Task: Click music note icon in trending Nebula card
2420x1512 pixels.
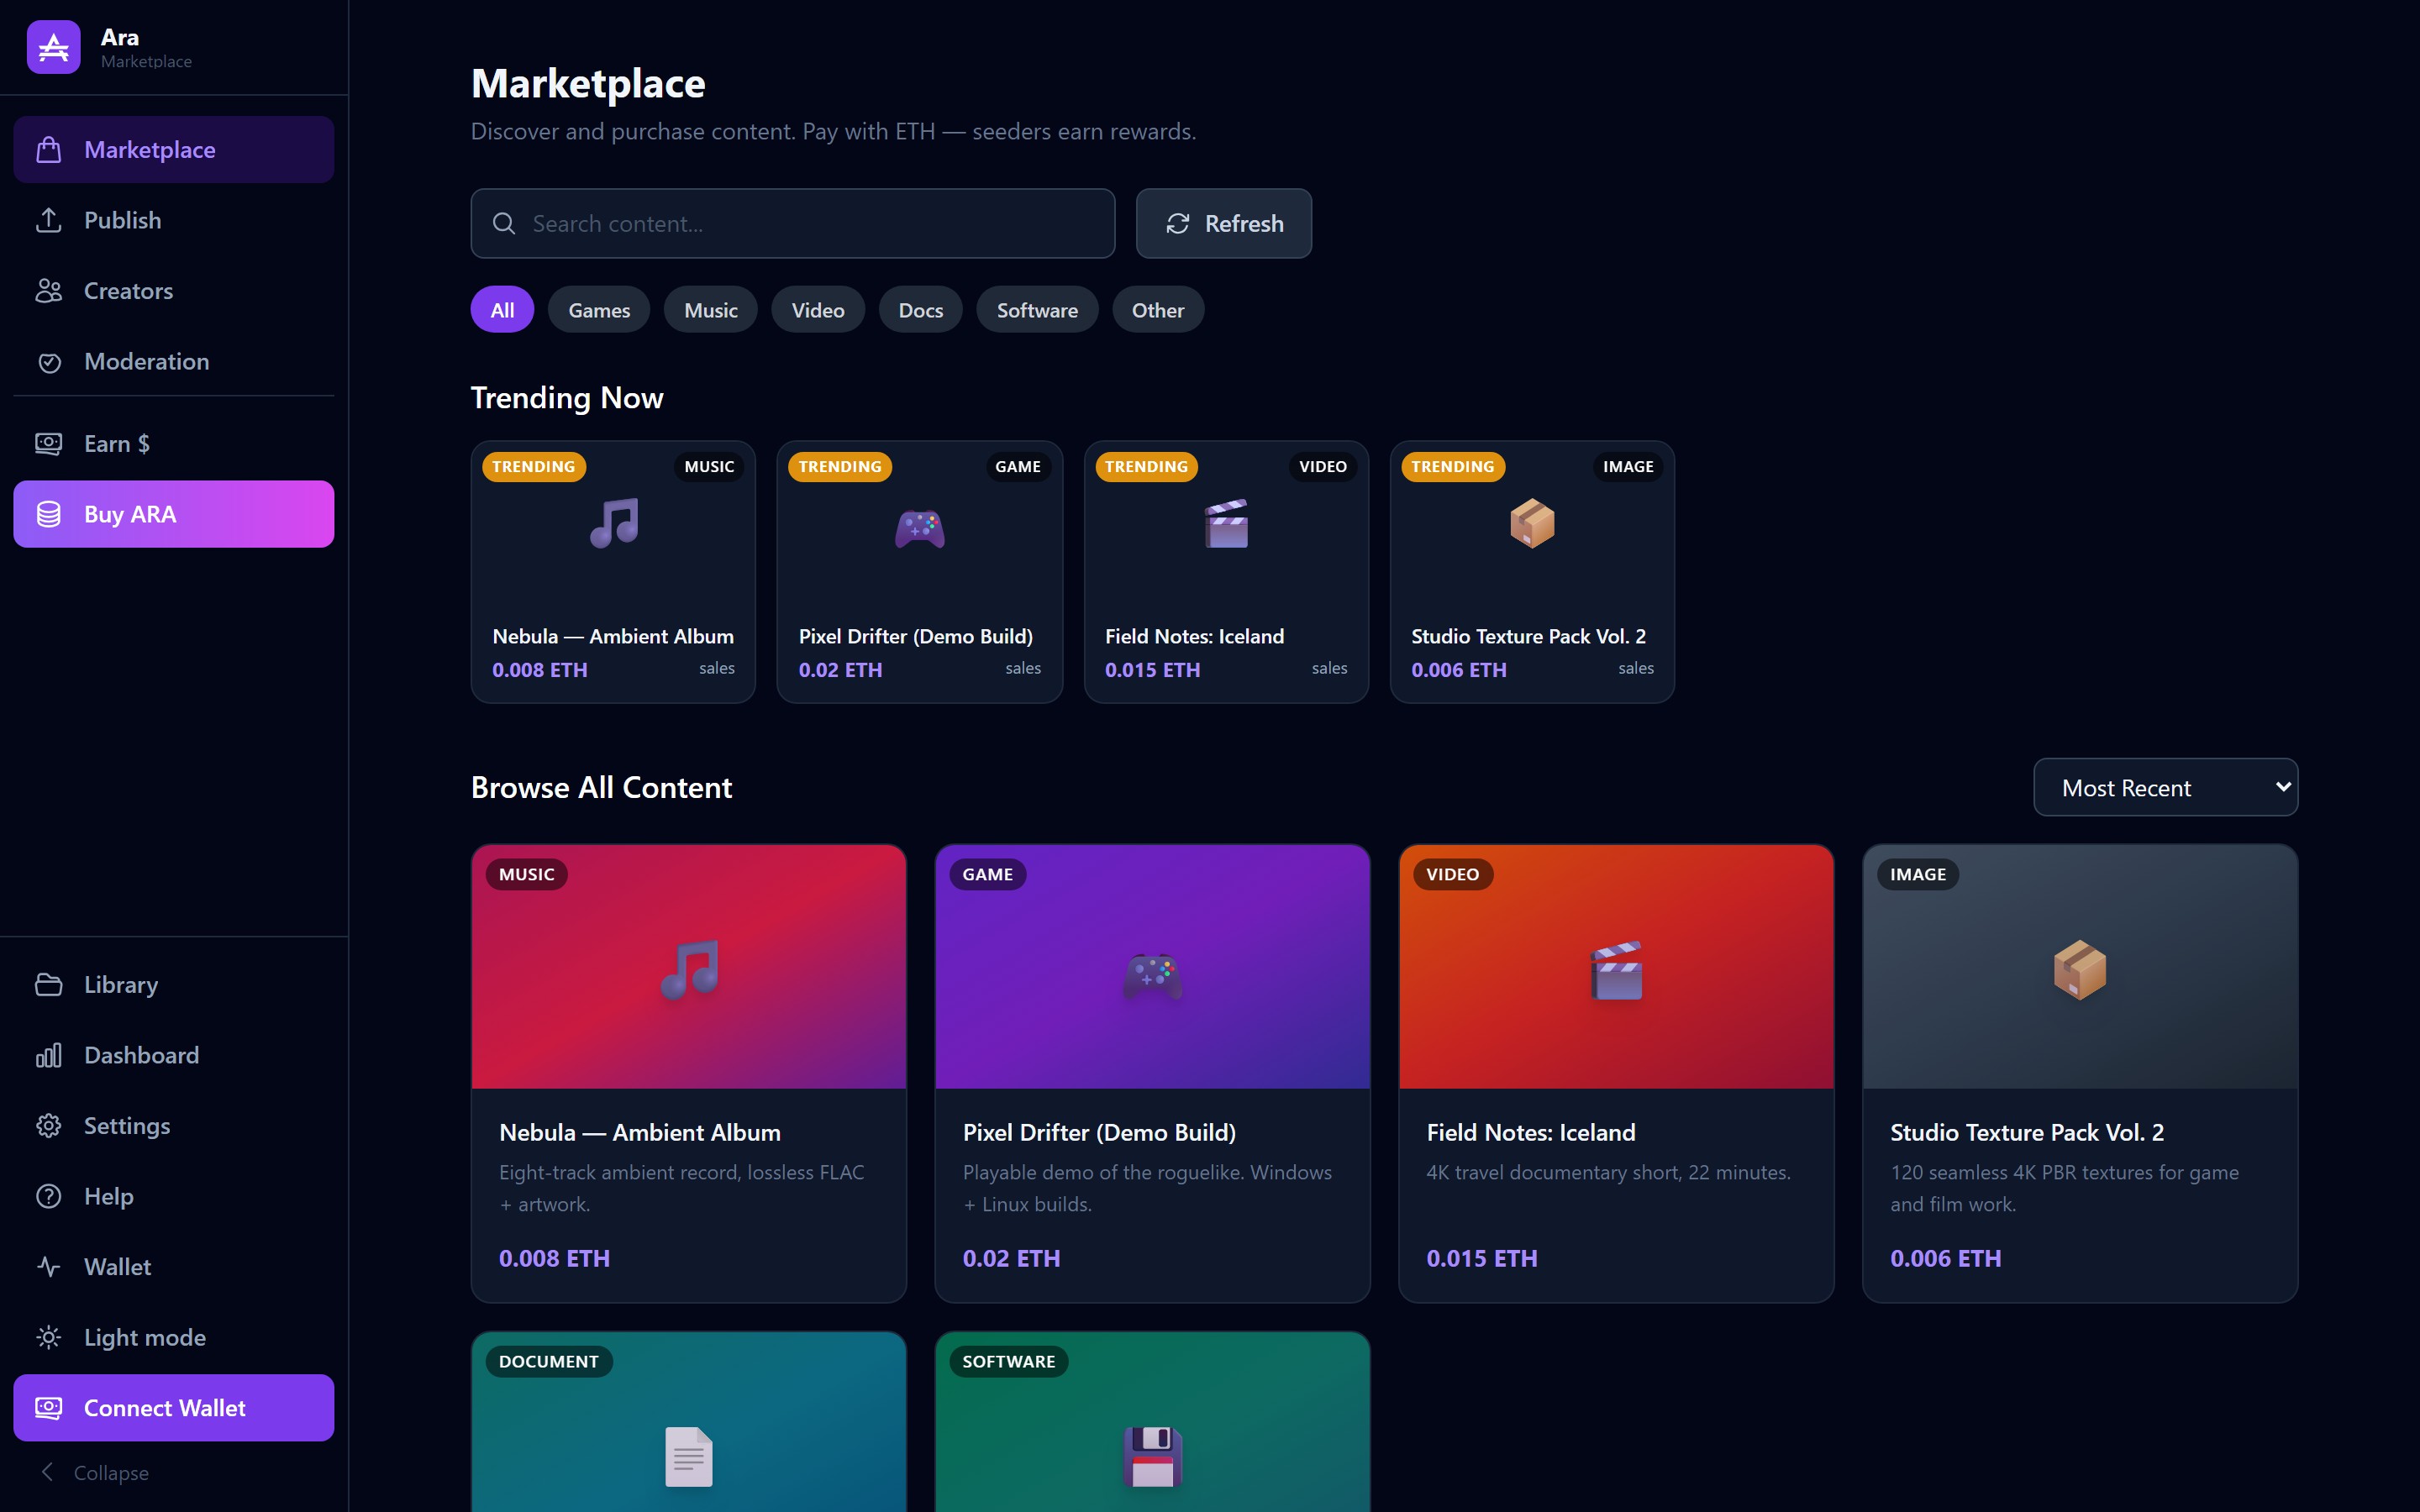Action: pos(614,524)
